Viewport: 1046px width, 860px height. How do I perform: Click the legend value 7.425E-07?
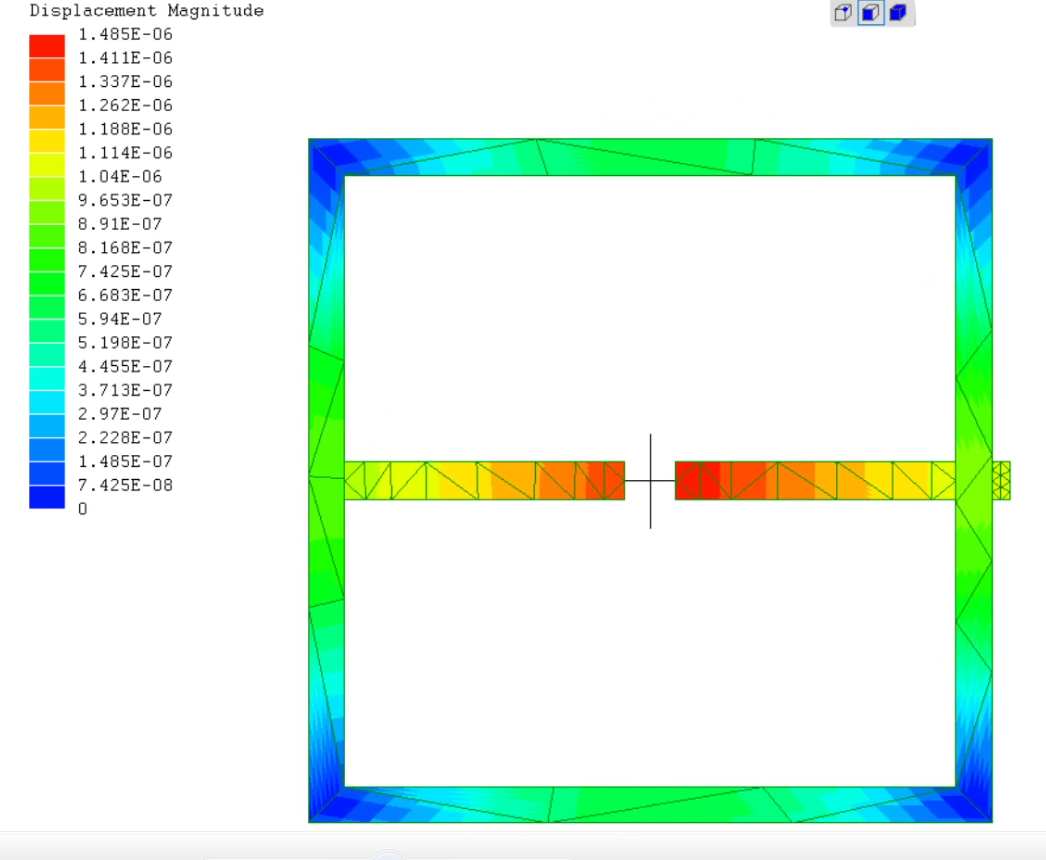pyautogui.click(x=125, y=272)
